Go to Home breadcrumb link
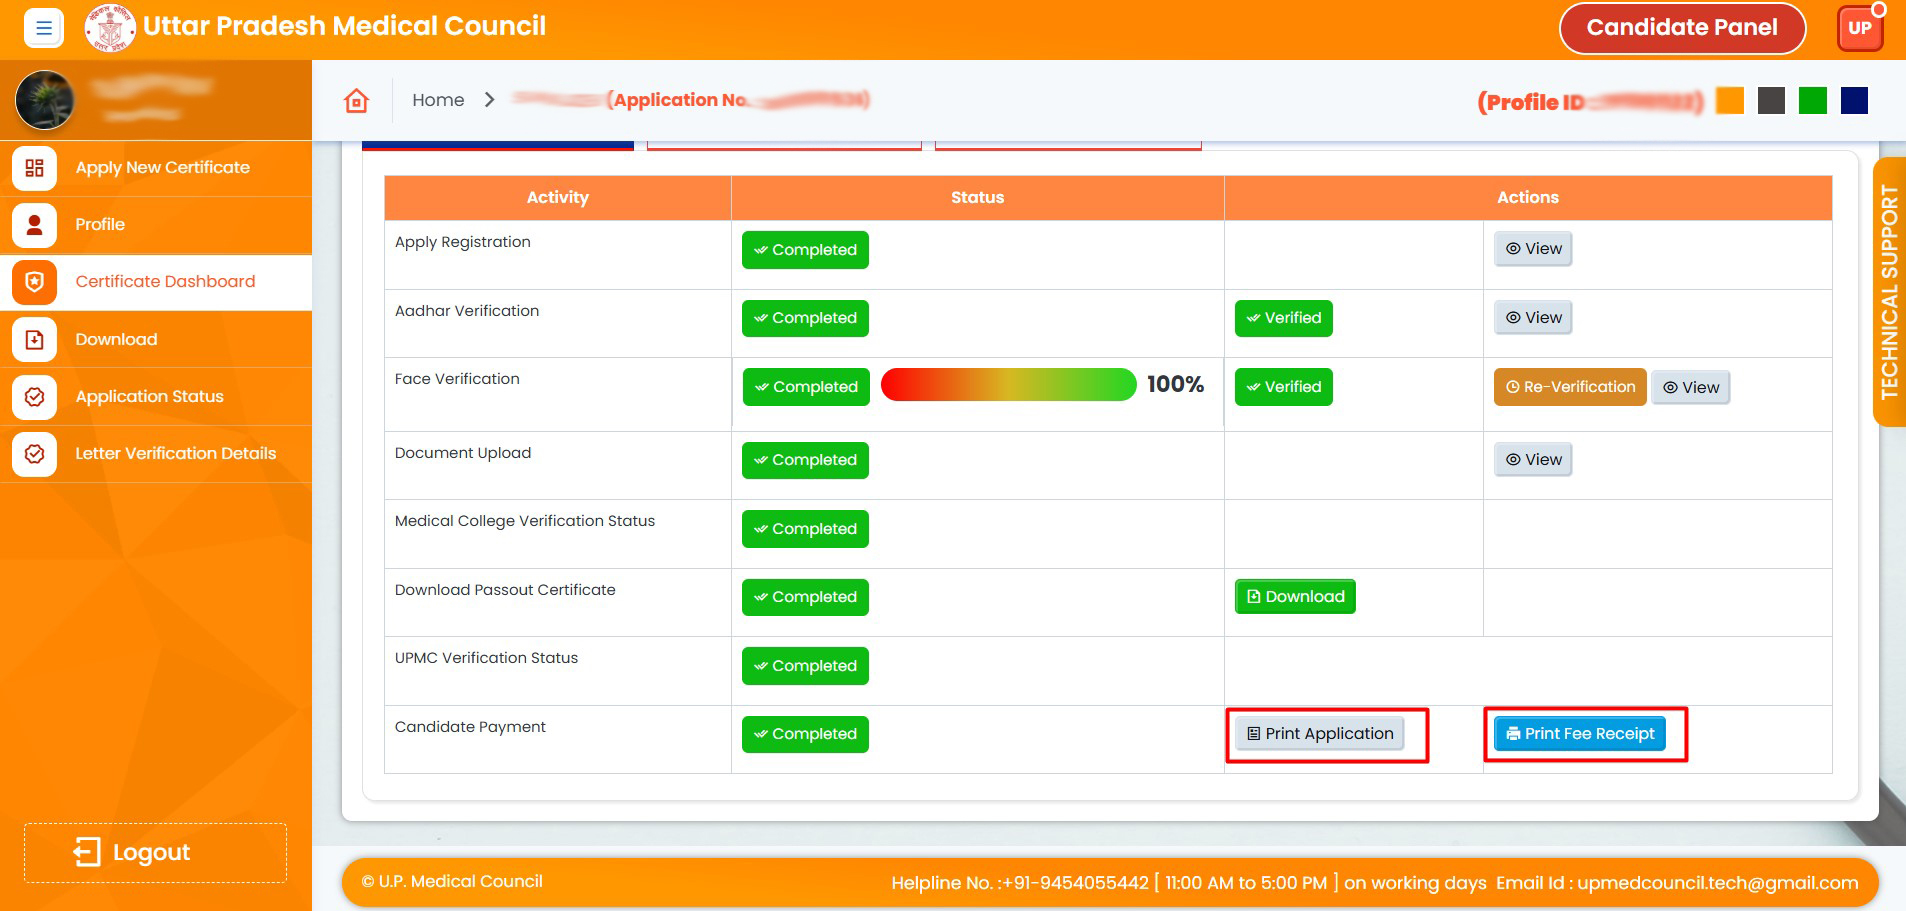Screen dimensions: 1906x911 438,100
